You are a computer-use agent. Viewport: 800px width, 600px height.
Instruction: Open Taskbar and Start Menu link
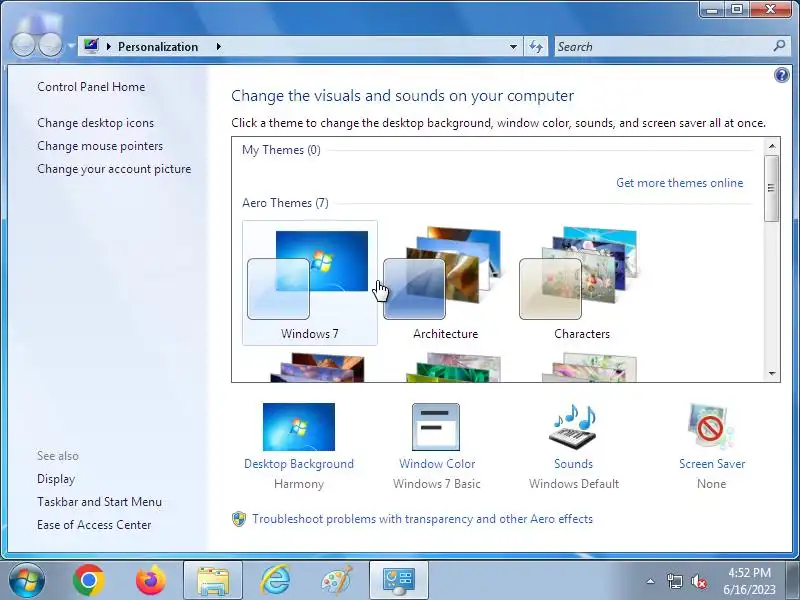click(x=99, y=502)
